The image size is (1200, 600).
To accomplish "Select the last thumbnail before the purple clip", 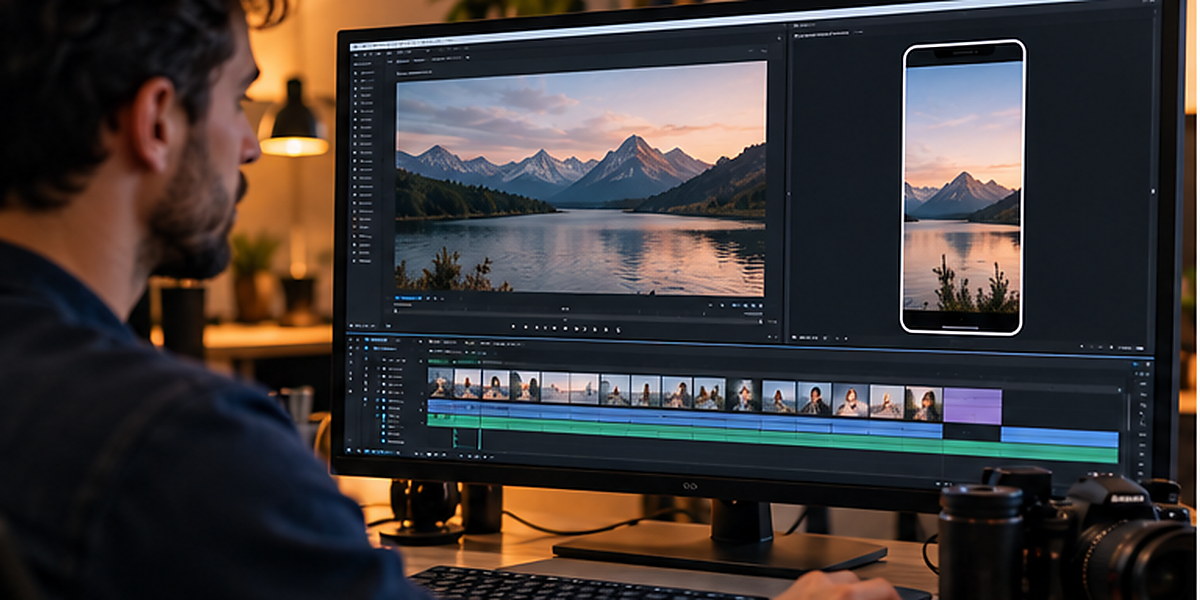I will pos(924,403).
